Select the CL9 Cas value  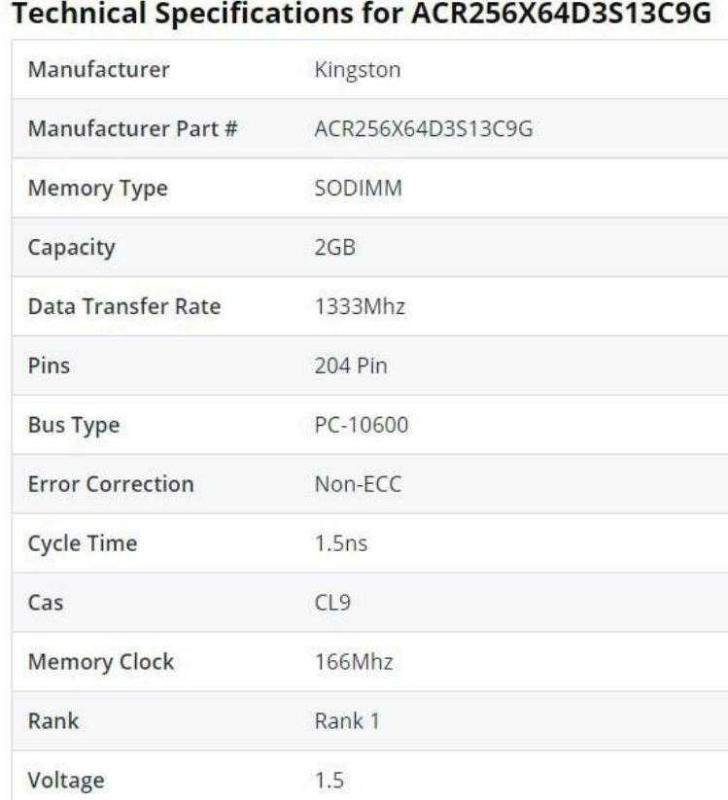click(x=332, y=604)
